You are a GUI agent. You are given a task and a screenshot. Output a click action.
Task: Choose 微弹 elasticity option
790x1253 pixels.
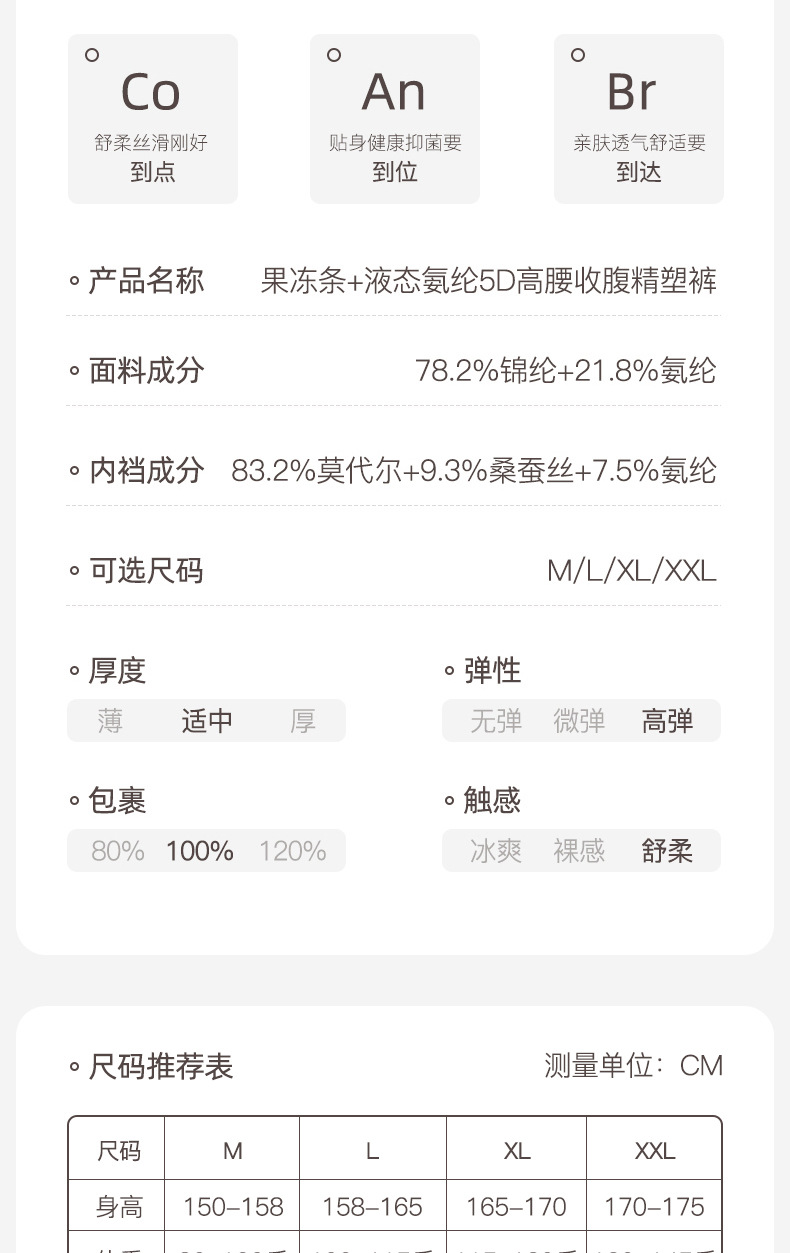(579, 721)
